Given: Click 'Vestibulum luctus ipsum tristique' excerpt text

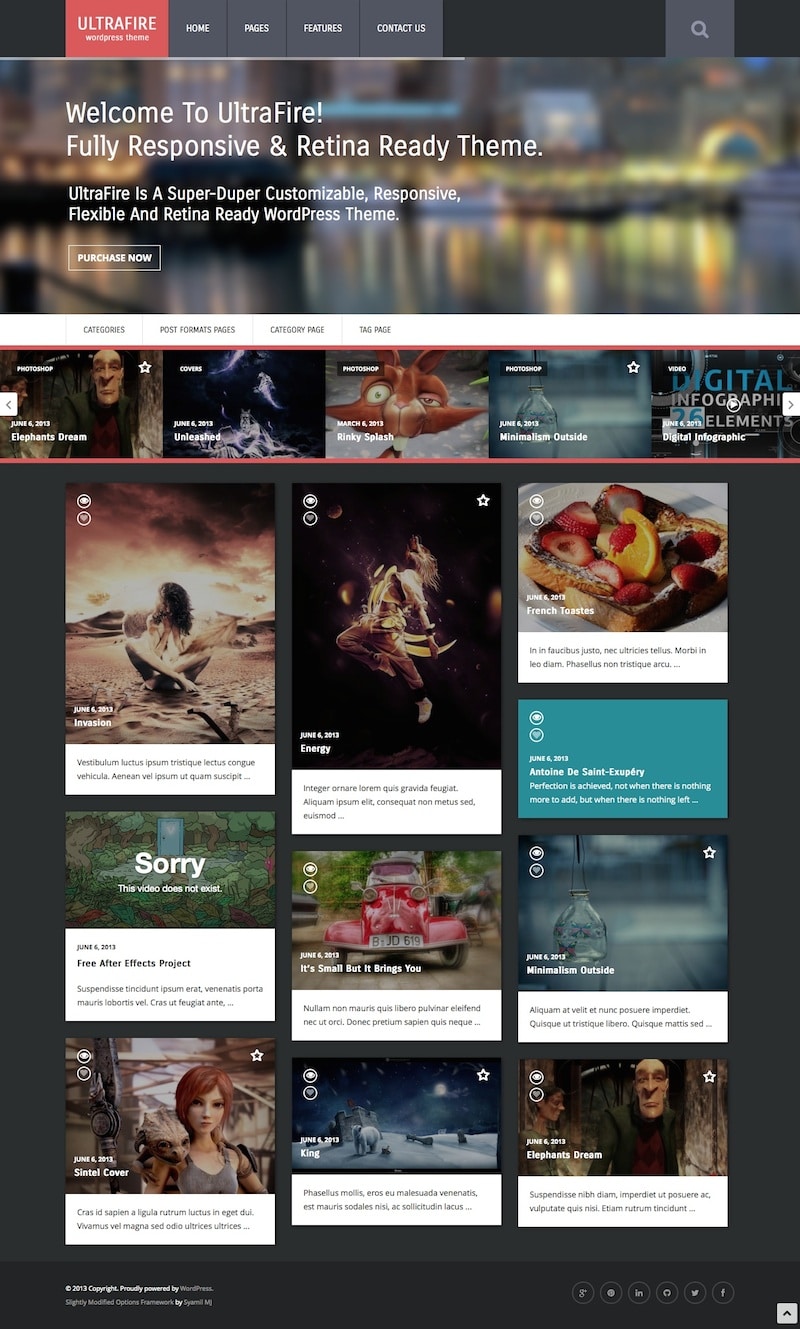Looking at the screenshot, I should [165, 769].
